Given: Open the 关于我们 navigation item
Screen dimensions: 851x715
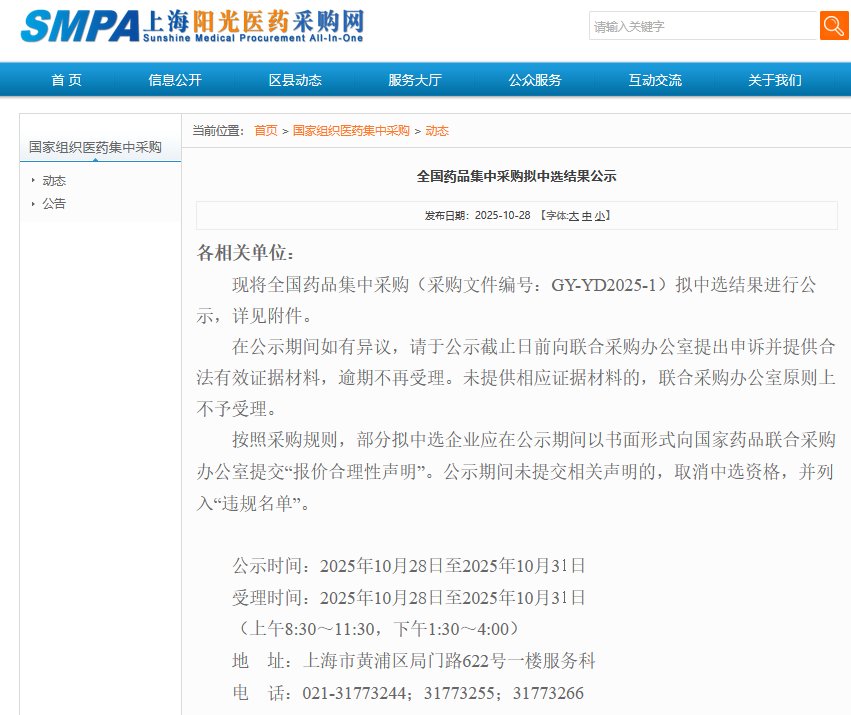Looking at the screenshot, I should pyautogui.click(x=775, y=80).
